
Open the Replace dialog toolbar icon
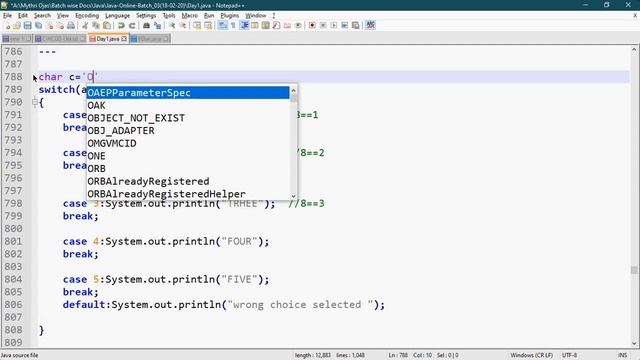[x=157, y=25]
